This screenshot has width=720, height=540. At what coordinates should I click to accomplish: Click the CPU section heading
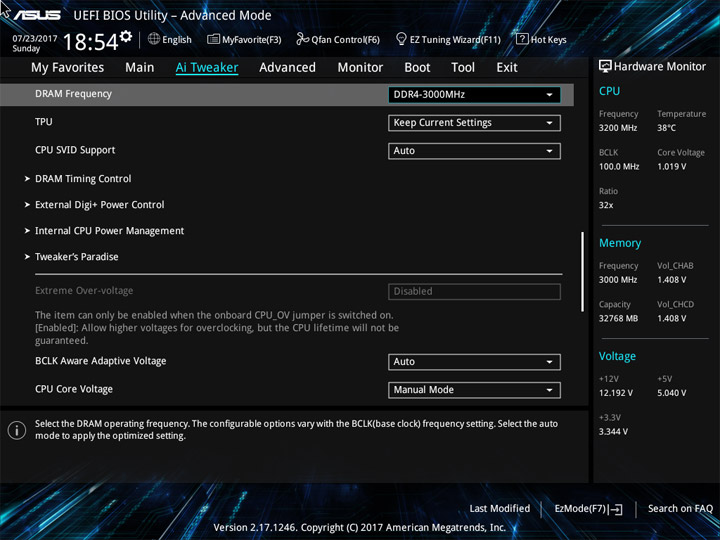[609, 91]
